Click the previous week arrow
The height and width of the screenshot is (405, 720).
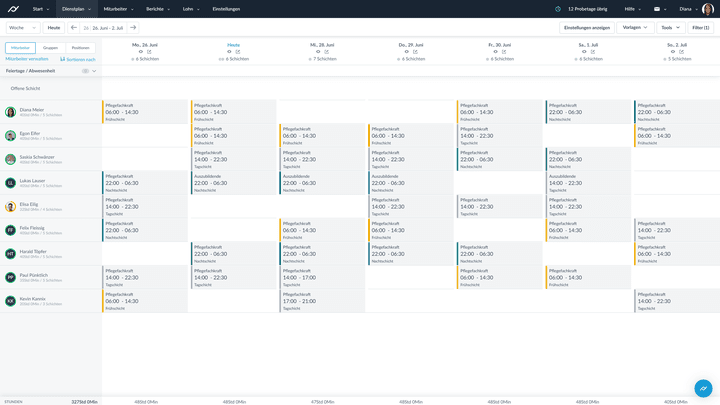[73, 27]
